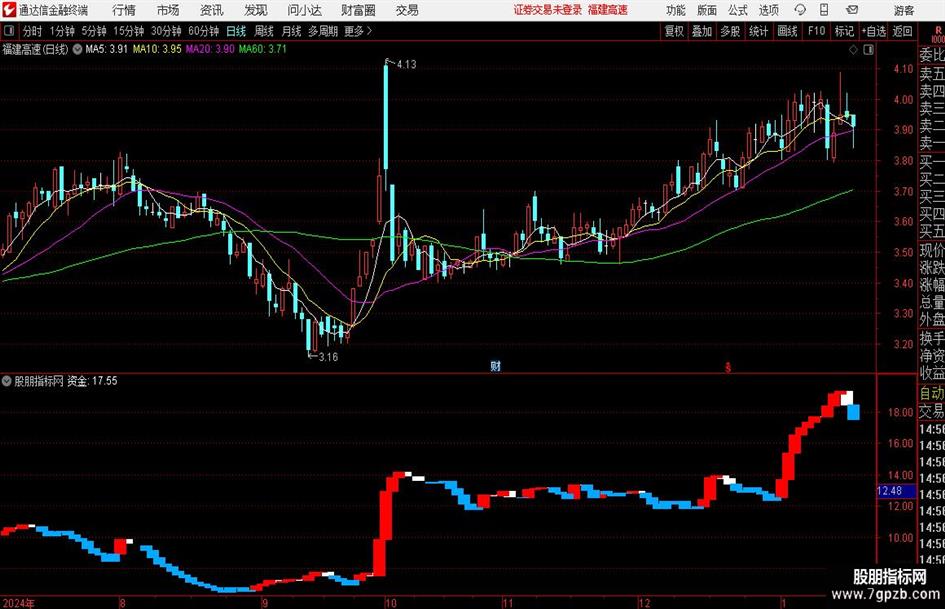Click the MA5: 3.91 label
Image resolution: width=945 pixels, height=609 pixels.
[107, 49]
